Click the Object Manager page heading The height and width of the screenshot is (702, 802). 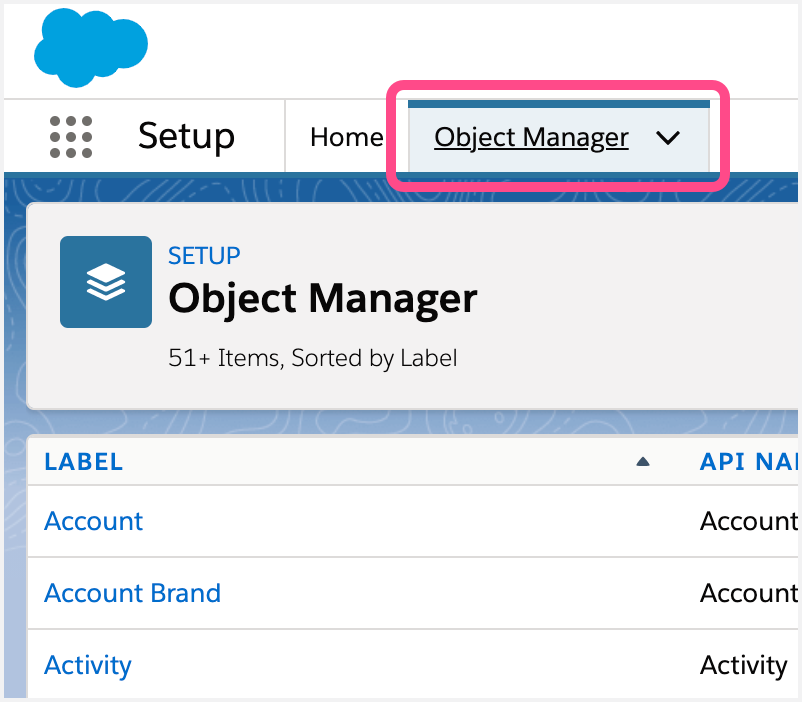tap(322, 298)
